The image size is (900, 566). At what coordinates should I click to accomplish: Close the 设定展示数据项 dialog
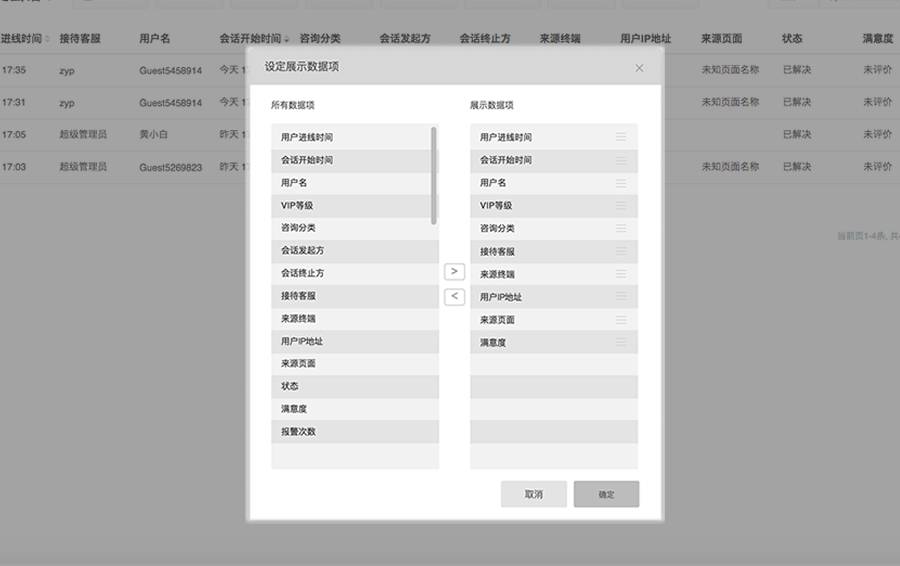639,68
